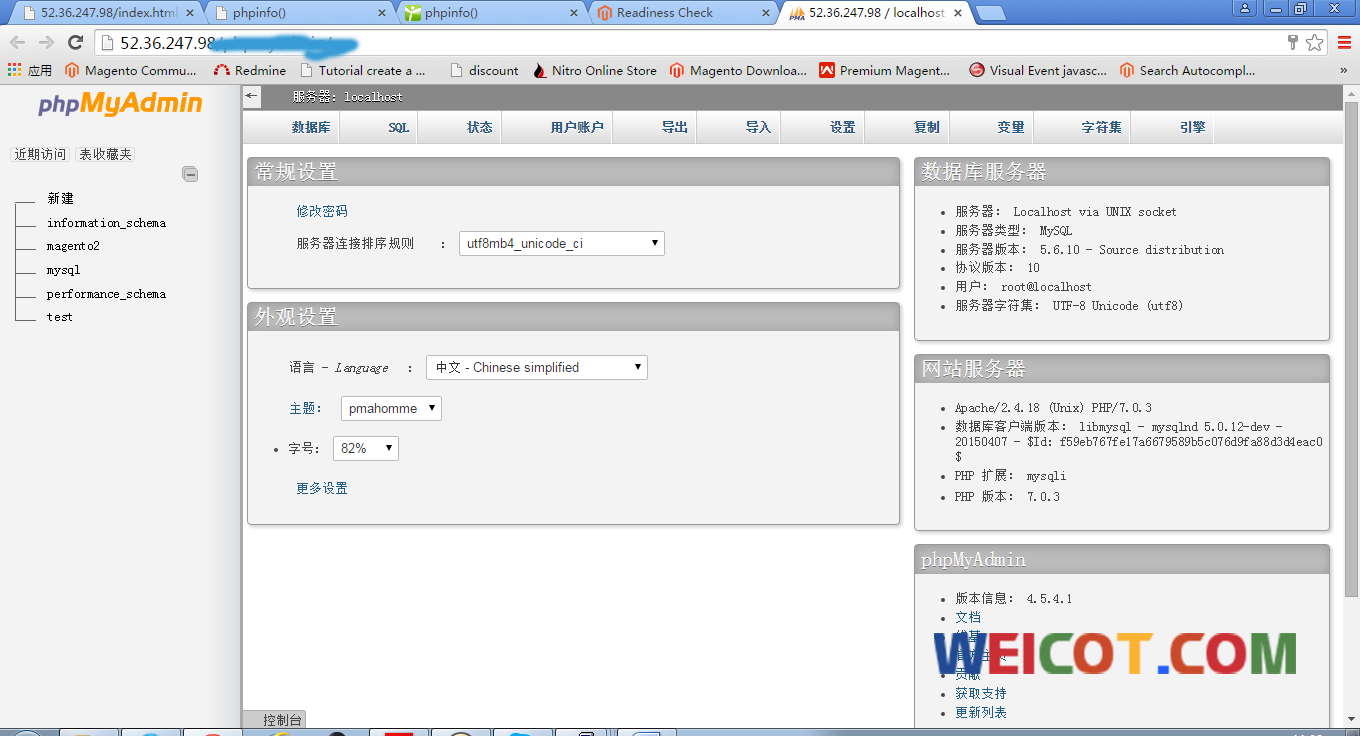Open the Nitro Online Store bookmark
The width and height of the screenshot is (1360, 736).
point(595,71)
